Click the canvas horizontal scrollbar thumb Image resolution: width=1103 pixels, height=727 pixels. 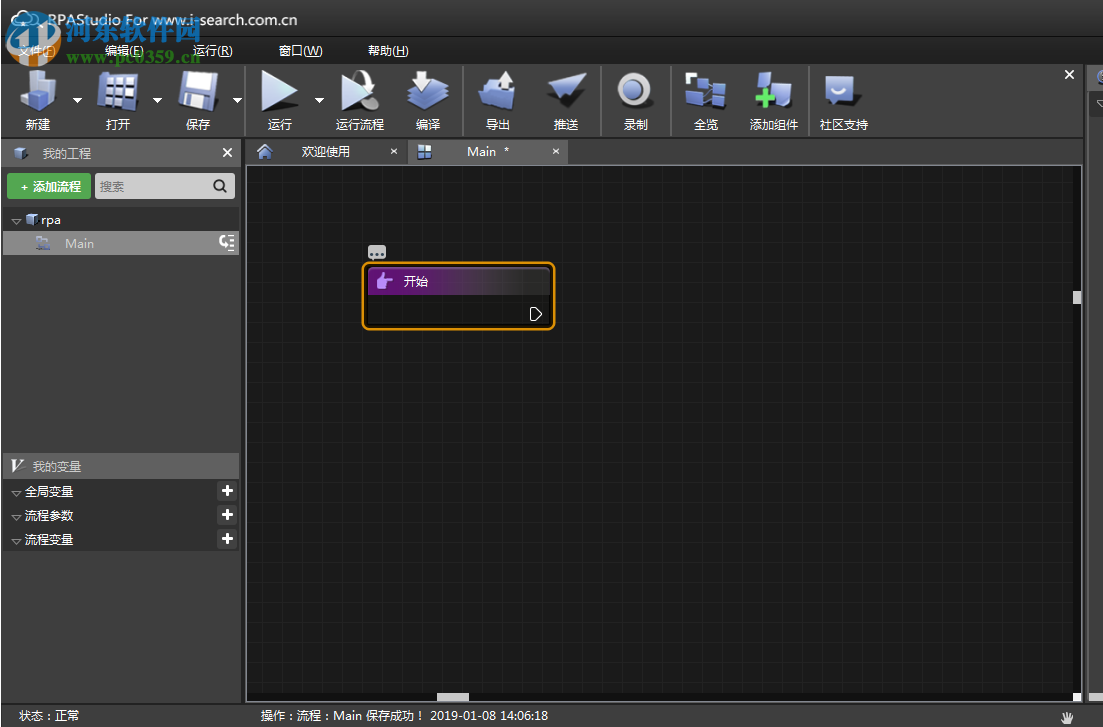pyautogui.click(x=452, y=697)
